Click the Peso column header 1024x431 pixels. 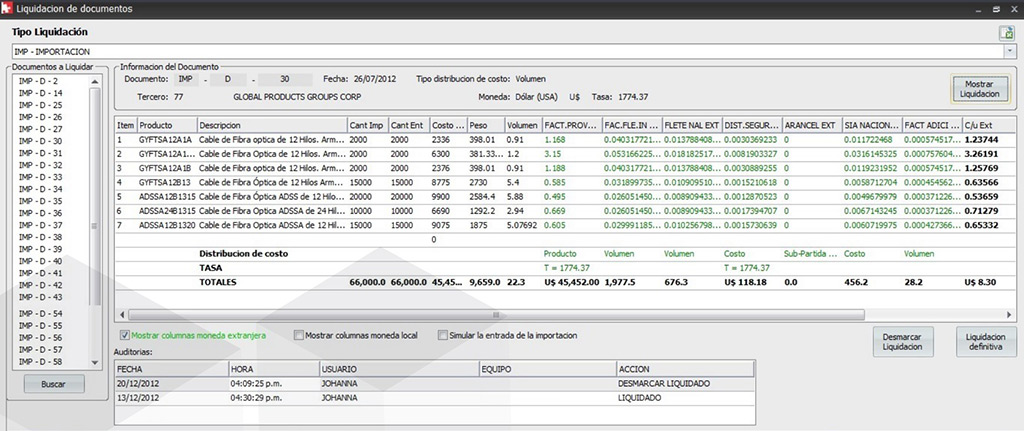[485, 125]
